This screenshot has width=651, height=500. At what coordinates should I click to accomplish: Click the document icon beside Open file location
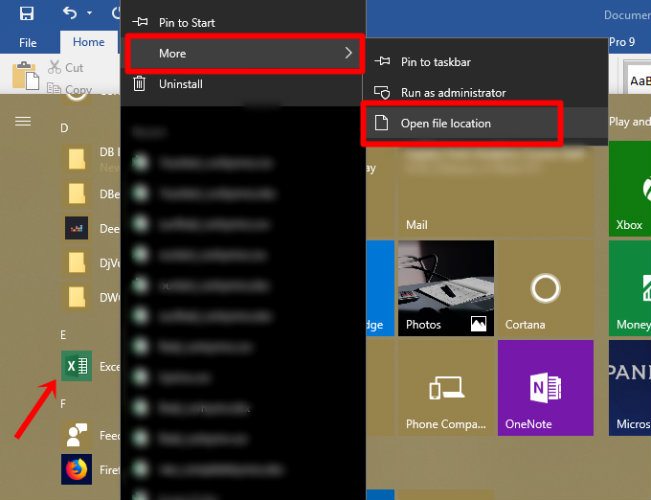(x=381, y=123)
